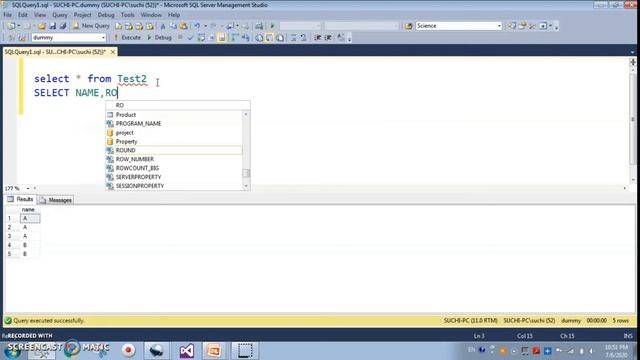Click the Paste clipboard icon
The image size is (640, 360).
click(x=184, y=26)
